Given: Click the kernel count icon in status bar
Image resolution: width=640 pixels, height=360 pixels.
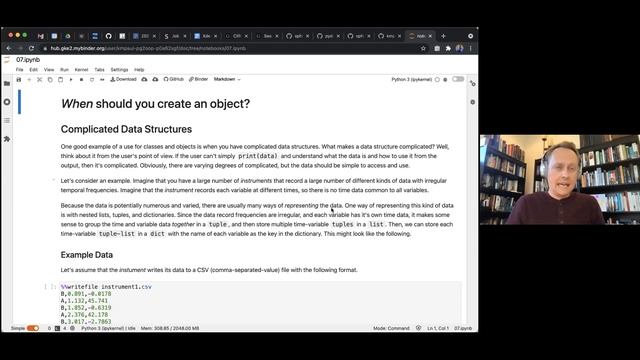Looking at the screenshot, I should point(72,328).
